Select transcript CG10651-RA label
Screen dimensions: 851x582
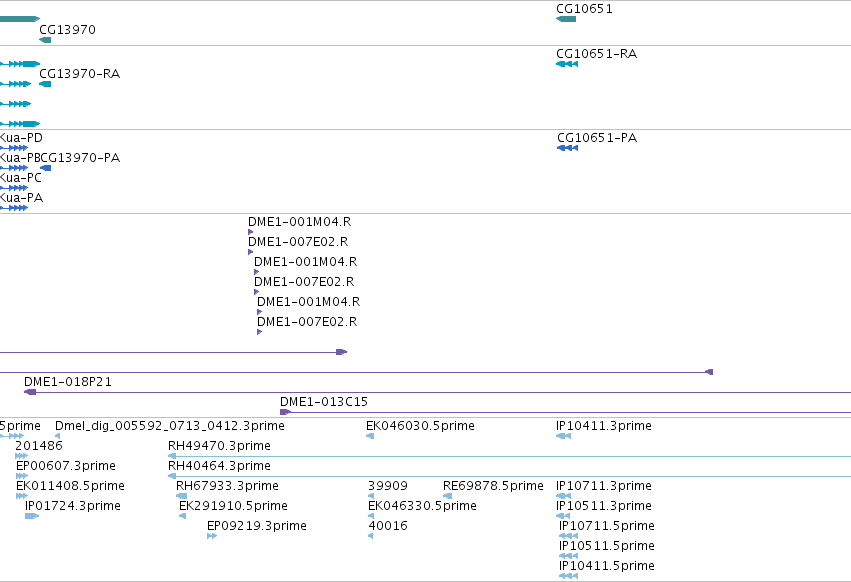(596, 54)
